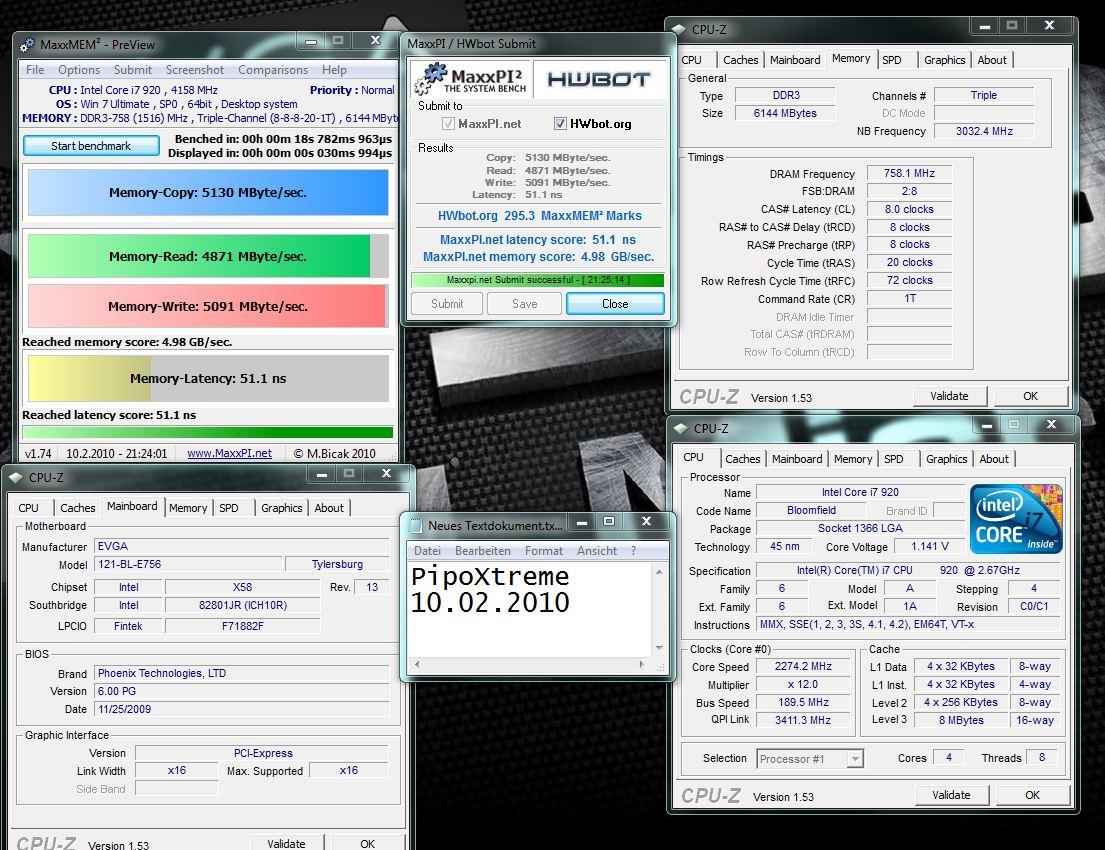The image size is (1105, 850).
Task: Click CPU-Z title icon in Memory window
Action: click(679, 30)
